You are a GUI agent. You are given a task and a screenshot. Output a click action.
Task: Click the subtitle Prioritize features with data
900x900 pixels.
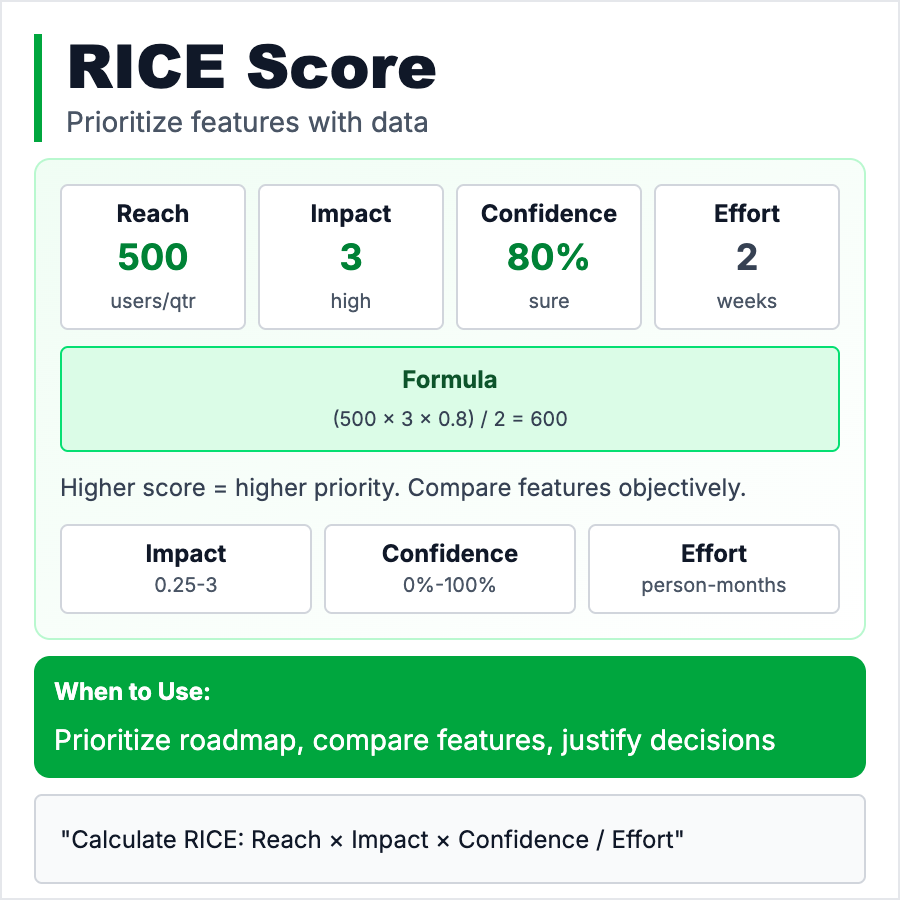click(x=247, y=123)
